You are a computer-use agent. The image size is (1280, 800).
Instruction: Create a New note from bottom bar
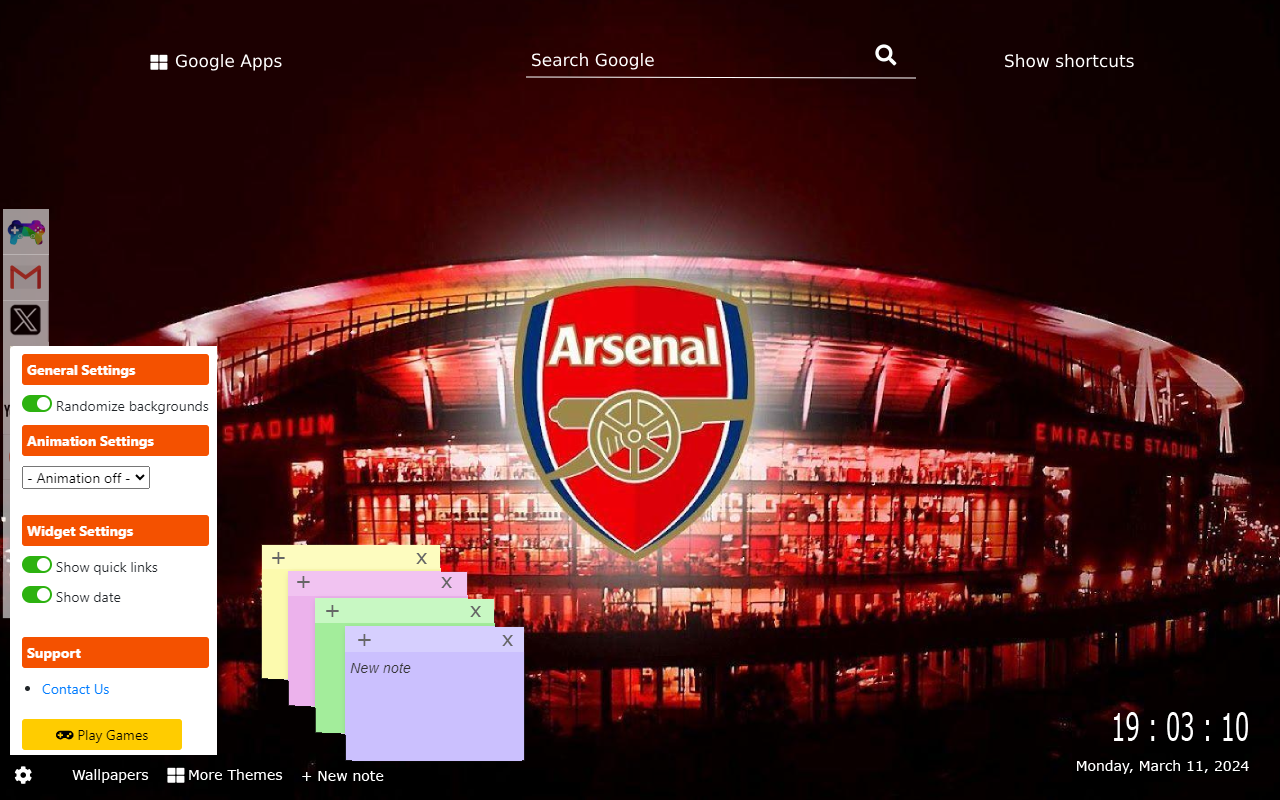(343, 776)
